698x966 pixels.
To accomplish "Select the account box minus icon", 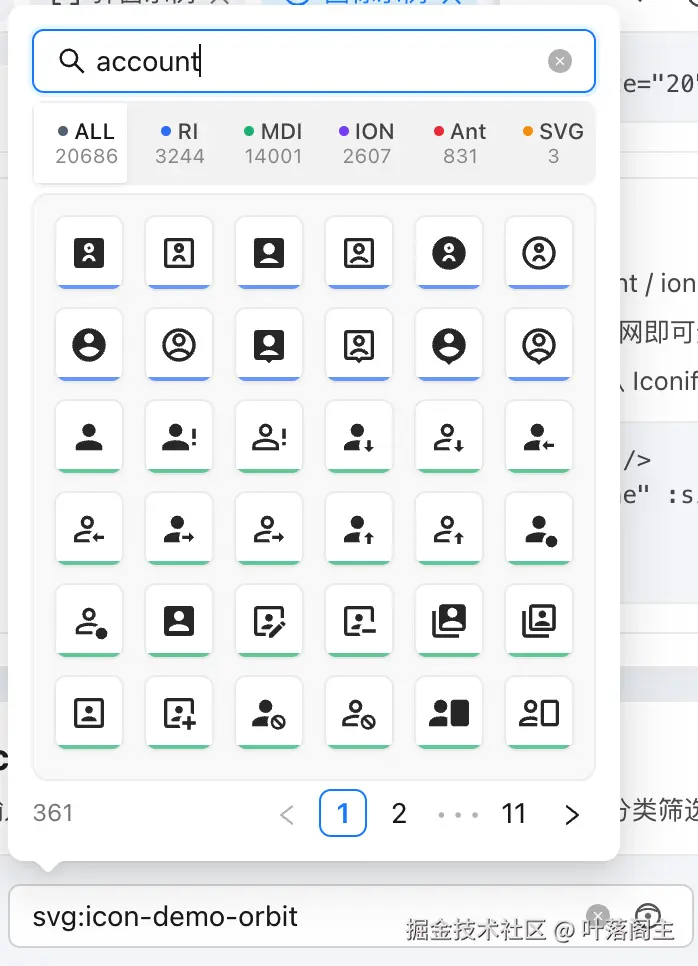I will [359, 621].
